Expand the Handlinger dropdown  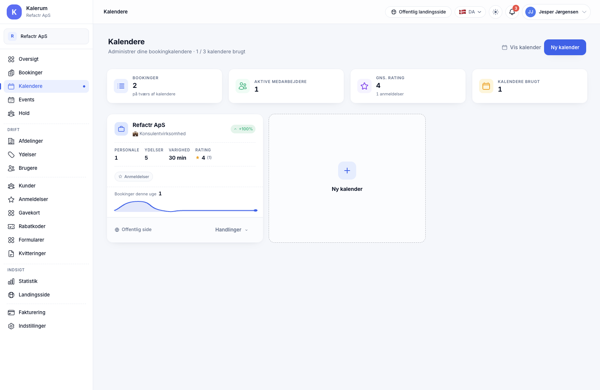(x=232, y=230)
